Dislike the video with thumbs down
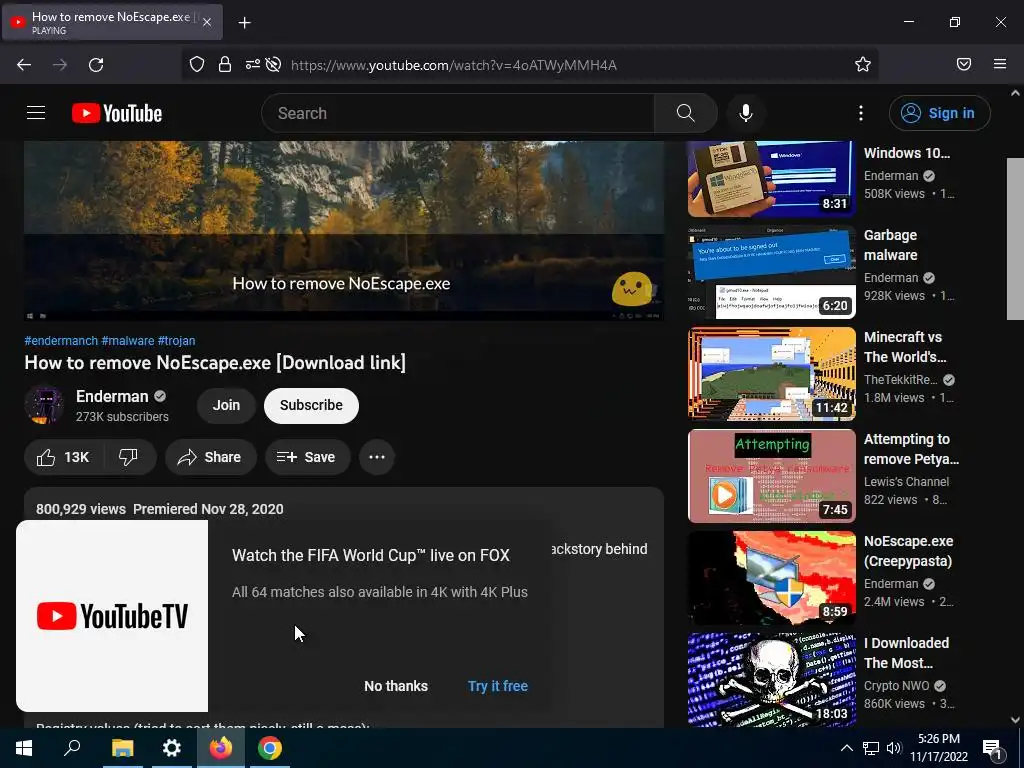This screenshot has height=768, width=1024. (x=129, y=457)
